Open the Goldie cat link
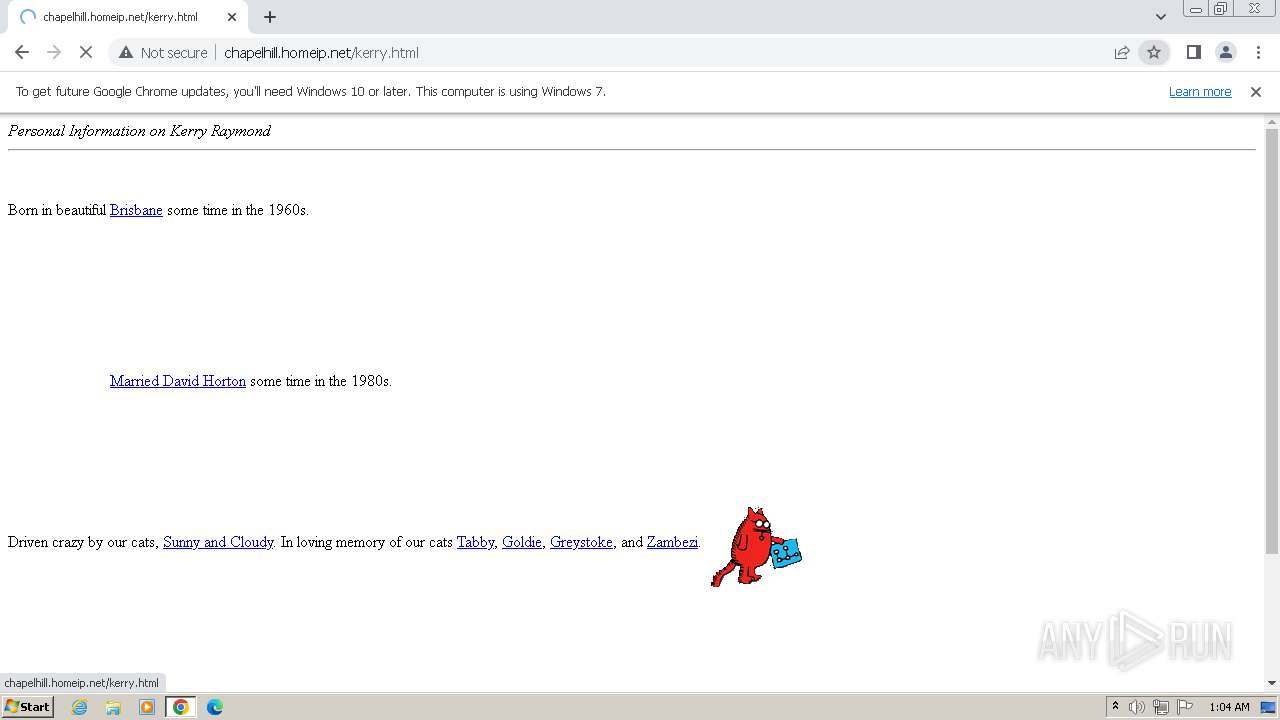Viewport: 1280px width, 720px height. 522,542
